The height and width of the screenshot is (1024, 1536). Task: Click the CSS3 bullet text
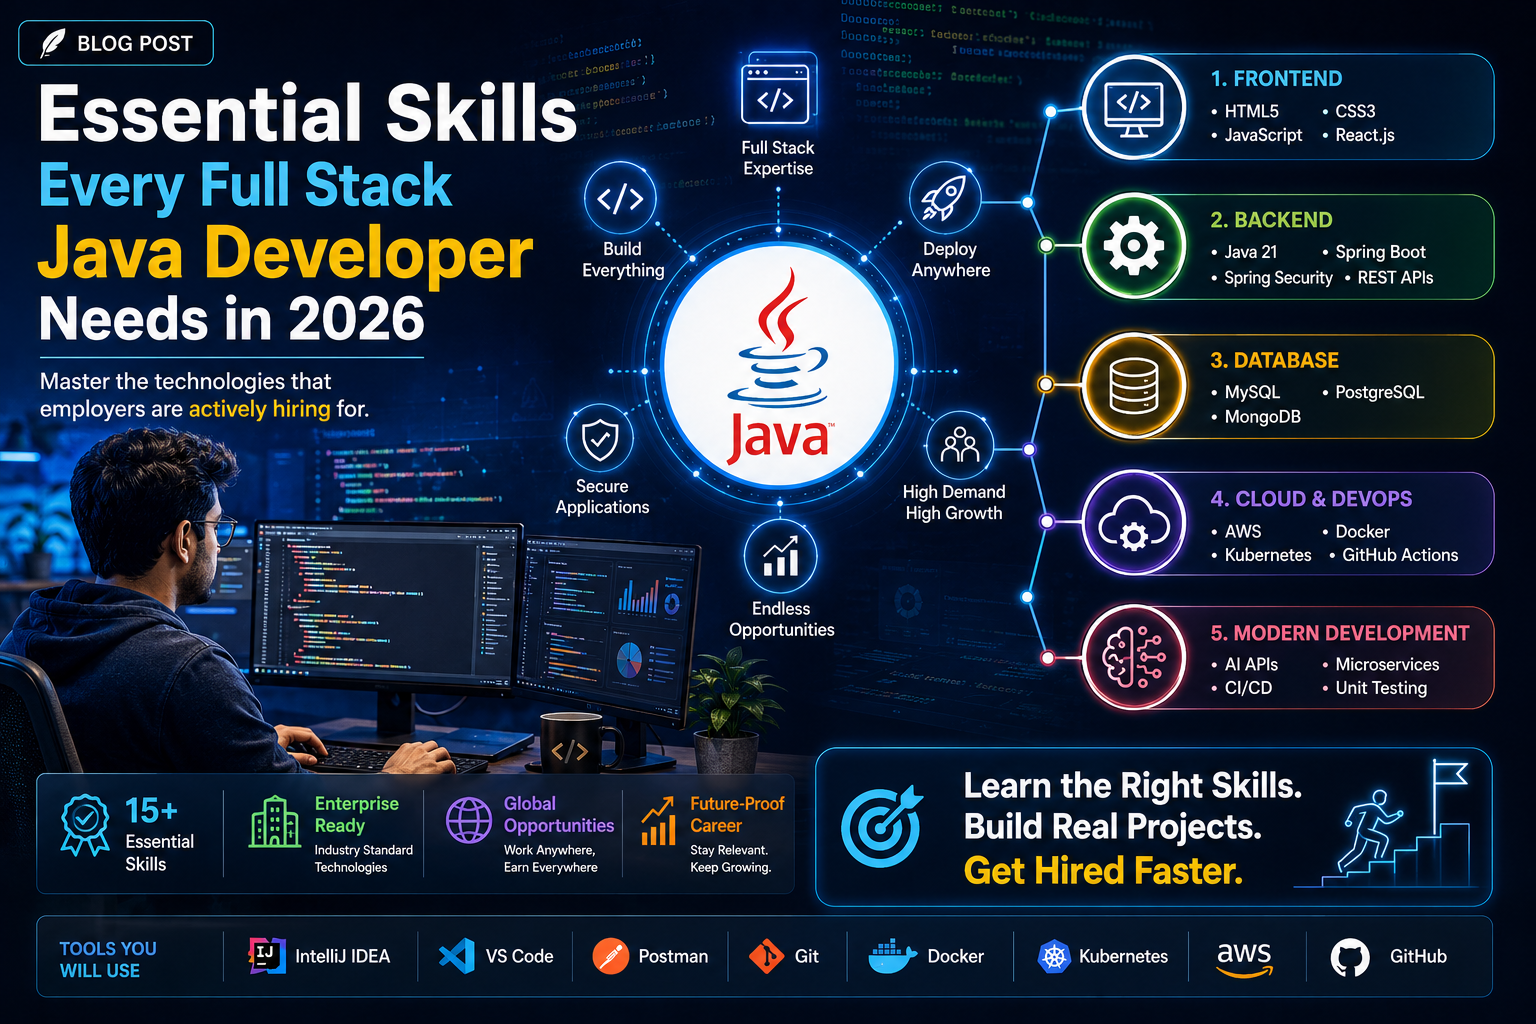1355,111
